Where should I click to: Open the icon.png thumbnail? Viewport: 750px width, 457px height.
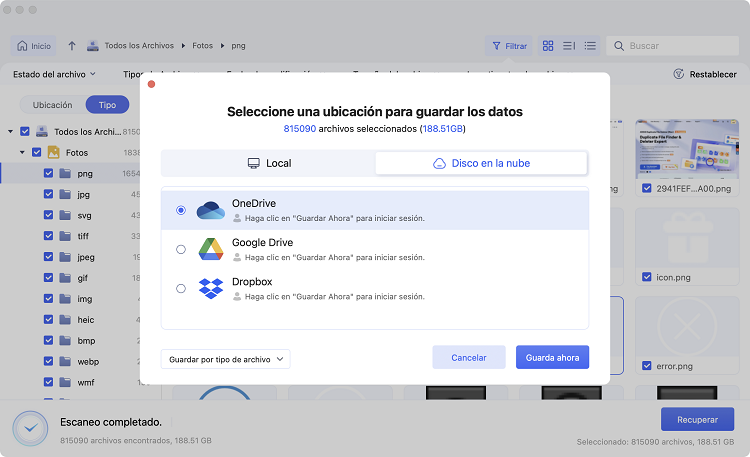[687, 237]
